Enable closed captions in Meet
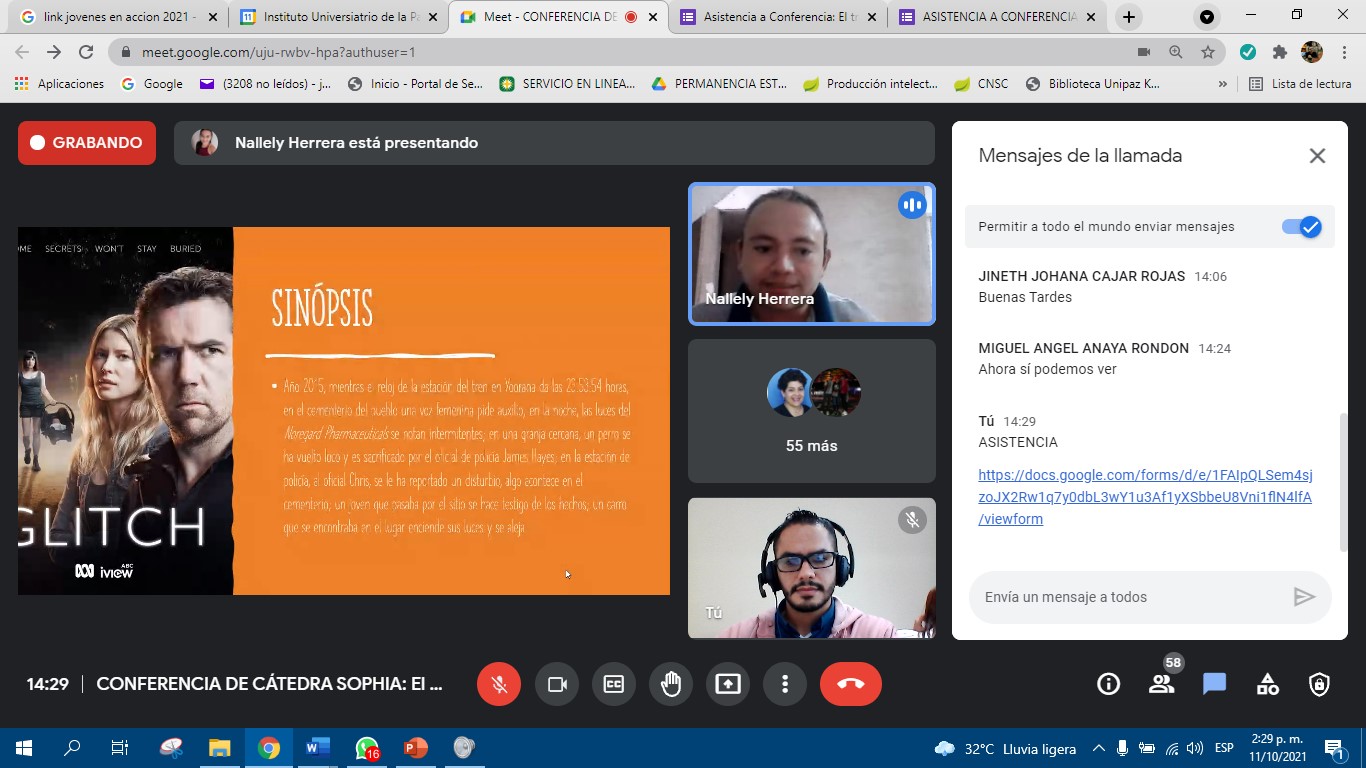 click(x=614, y=684)
